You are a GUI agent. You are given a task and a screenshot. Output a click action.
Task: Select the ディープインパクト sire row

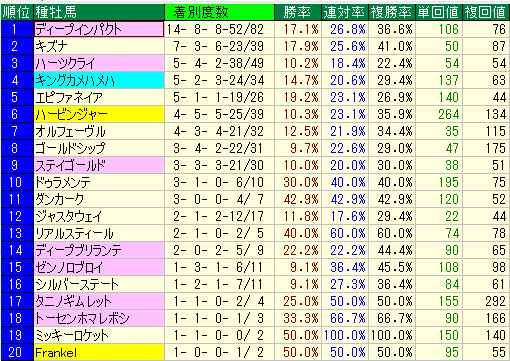click(255, 29)
